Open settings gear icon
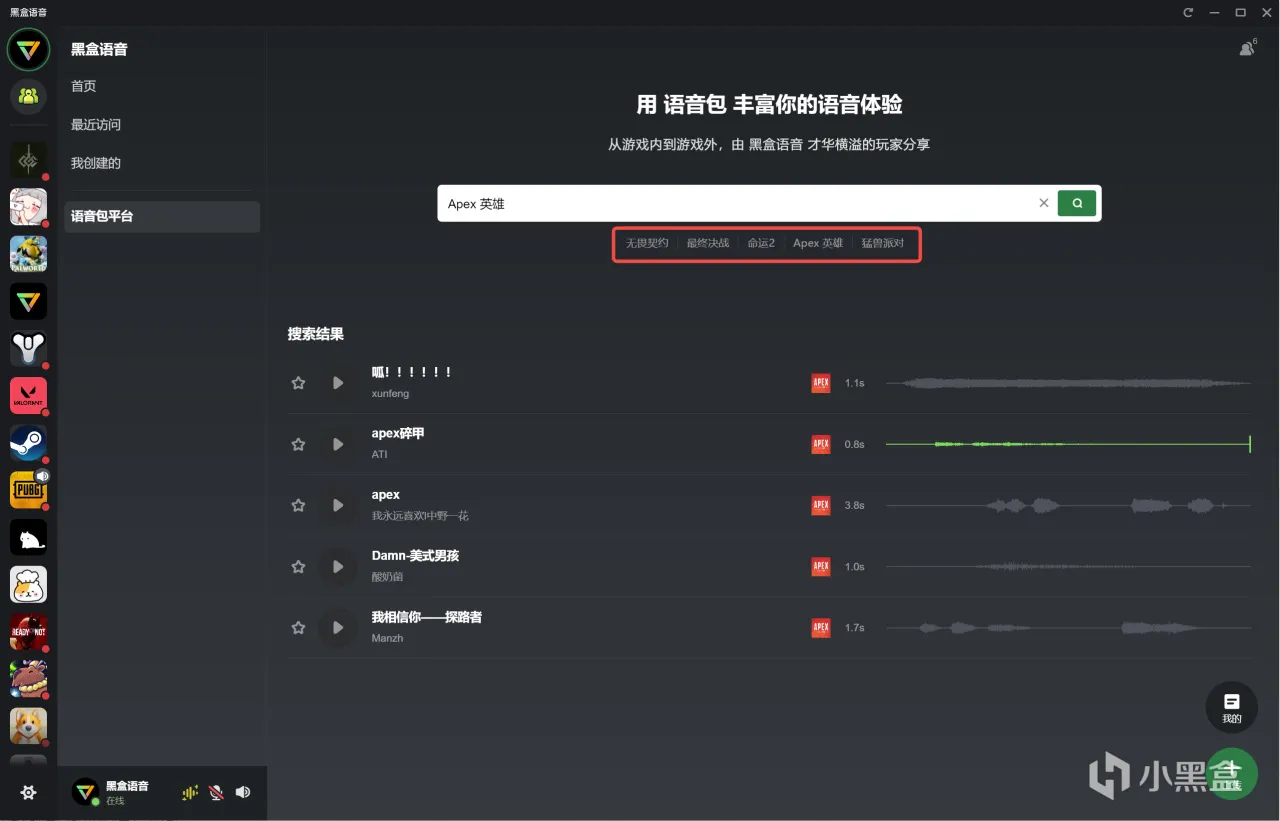1280x821 pixels. coord(28,792)
